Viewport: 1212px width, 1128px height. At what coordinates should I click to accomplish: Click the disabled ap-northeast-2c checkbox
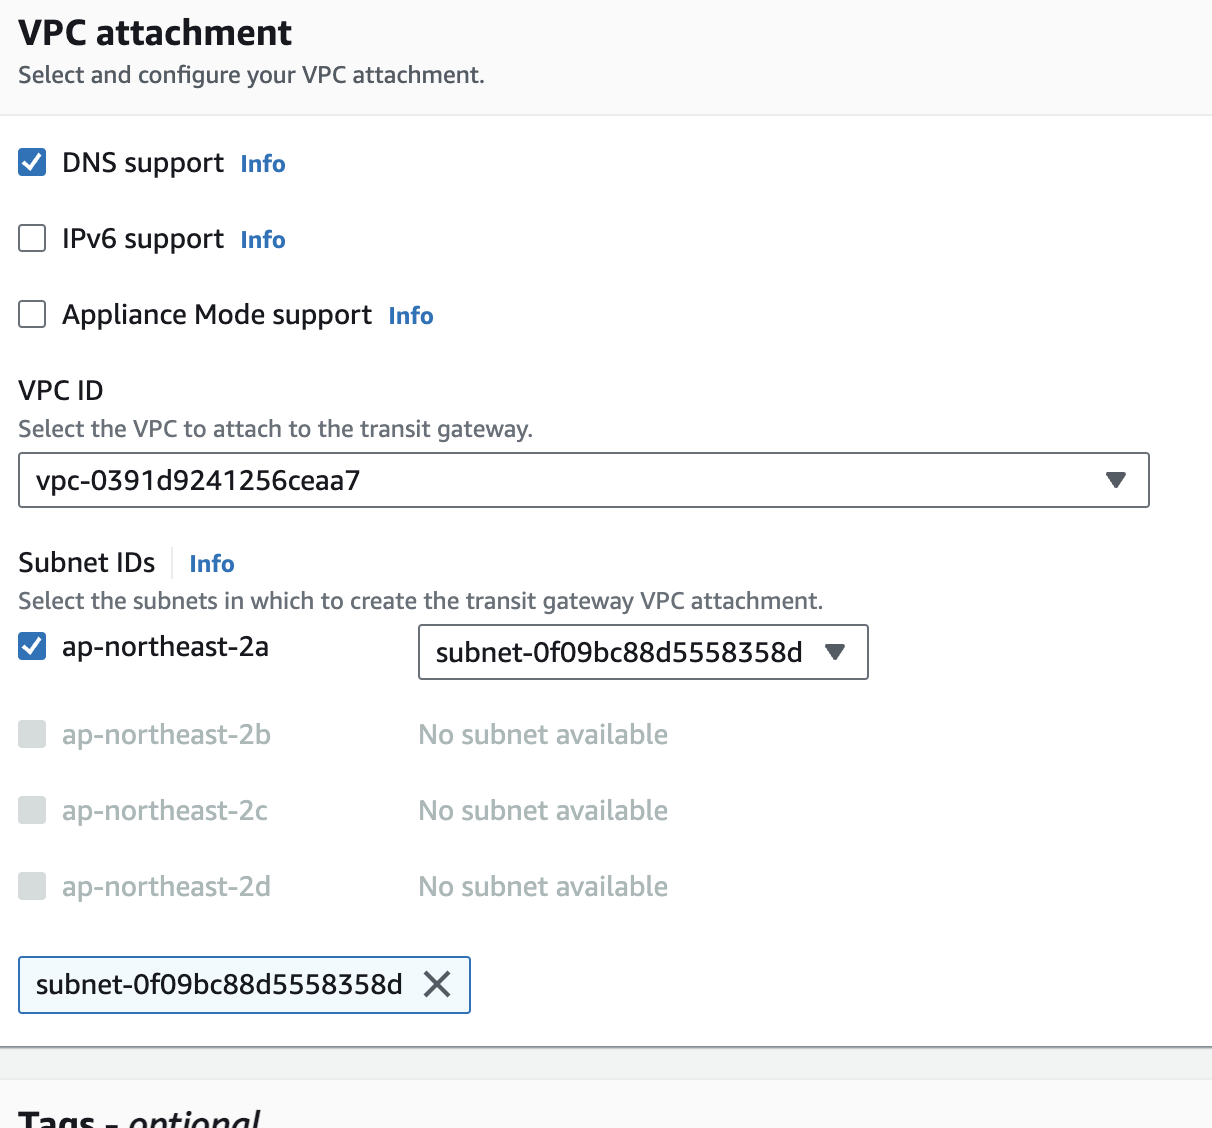32,810
